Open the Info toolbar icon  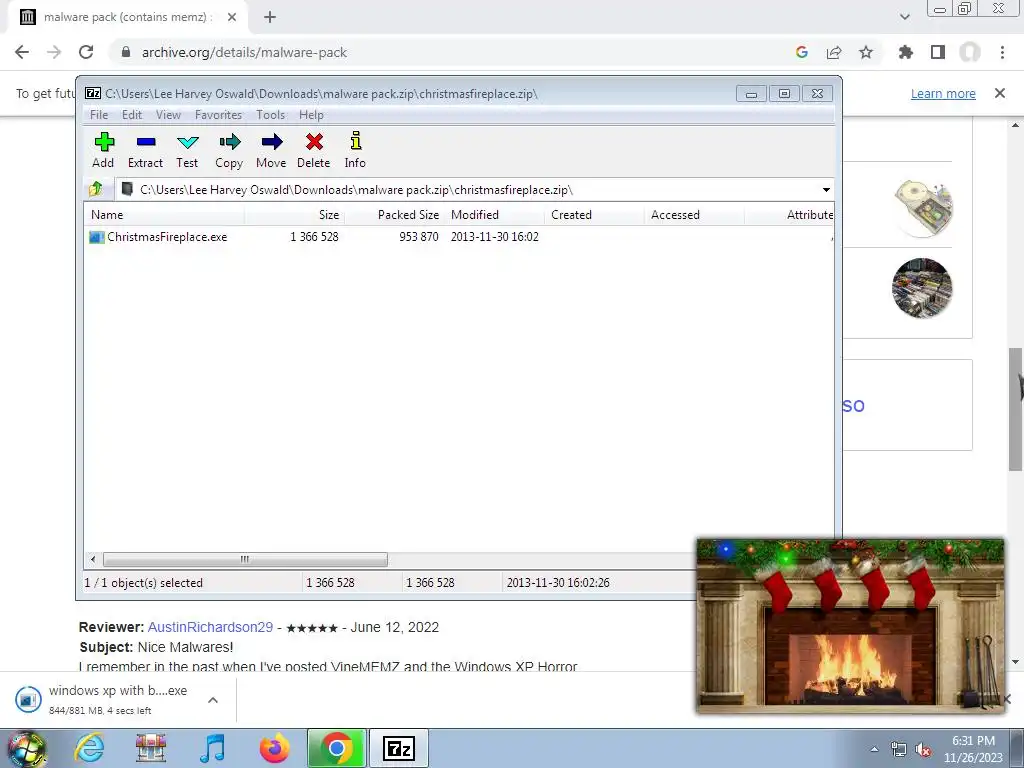[x=355, y=150]
